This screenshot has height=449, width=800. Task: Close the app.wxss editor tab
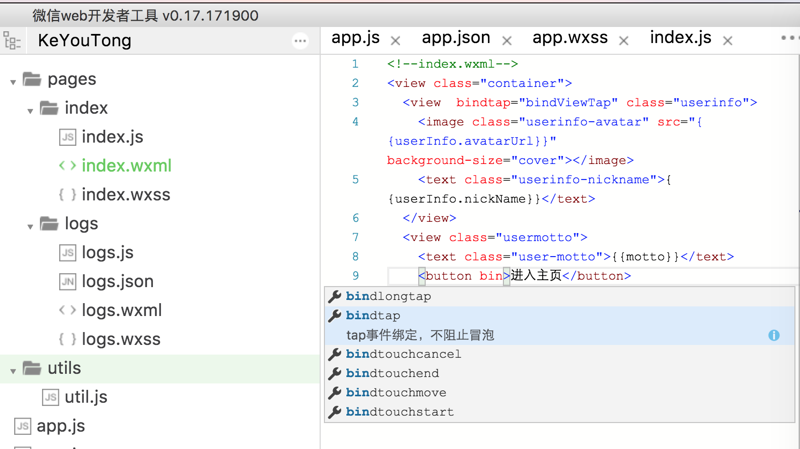click(624, 41)
